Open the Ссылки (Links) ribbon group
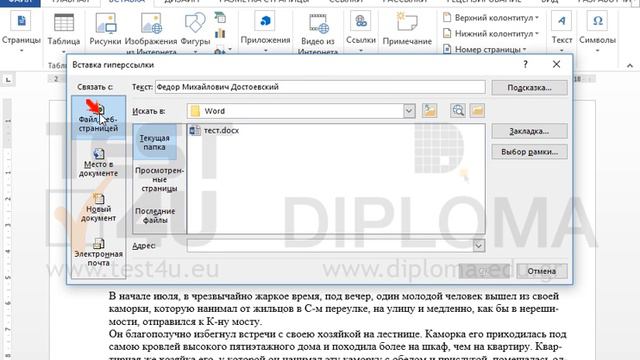640x360 pixels. coord(361,32)
